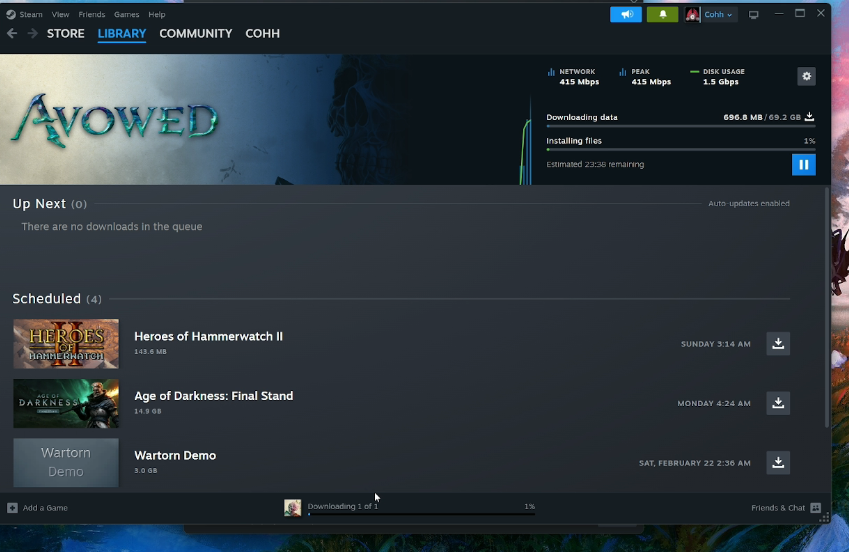This screenshot has width=849, height=552.
Task: Open the Games menu
Action: (126, 15)
